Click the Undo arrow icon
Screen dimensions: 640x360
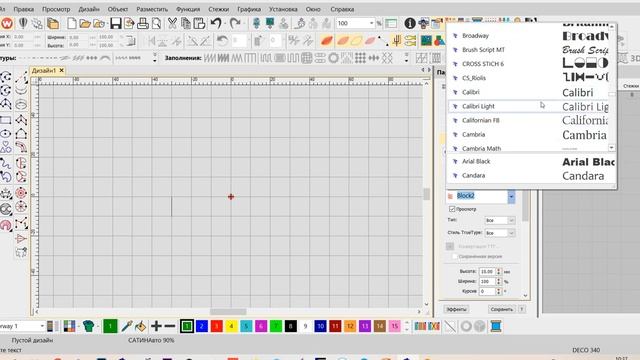[216, 24]
